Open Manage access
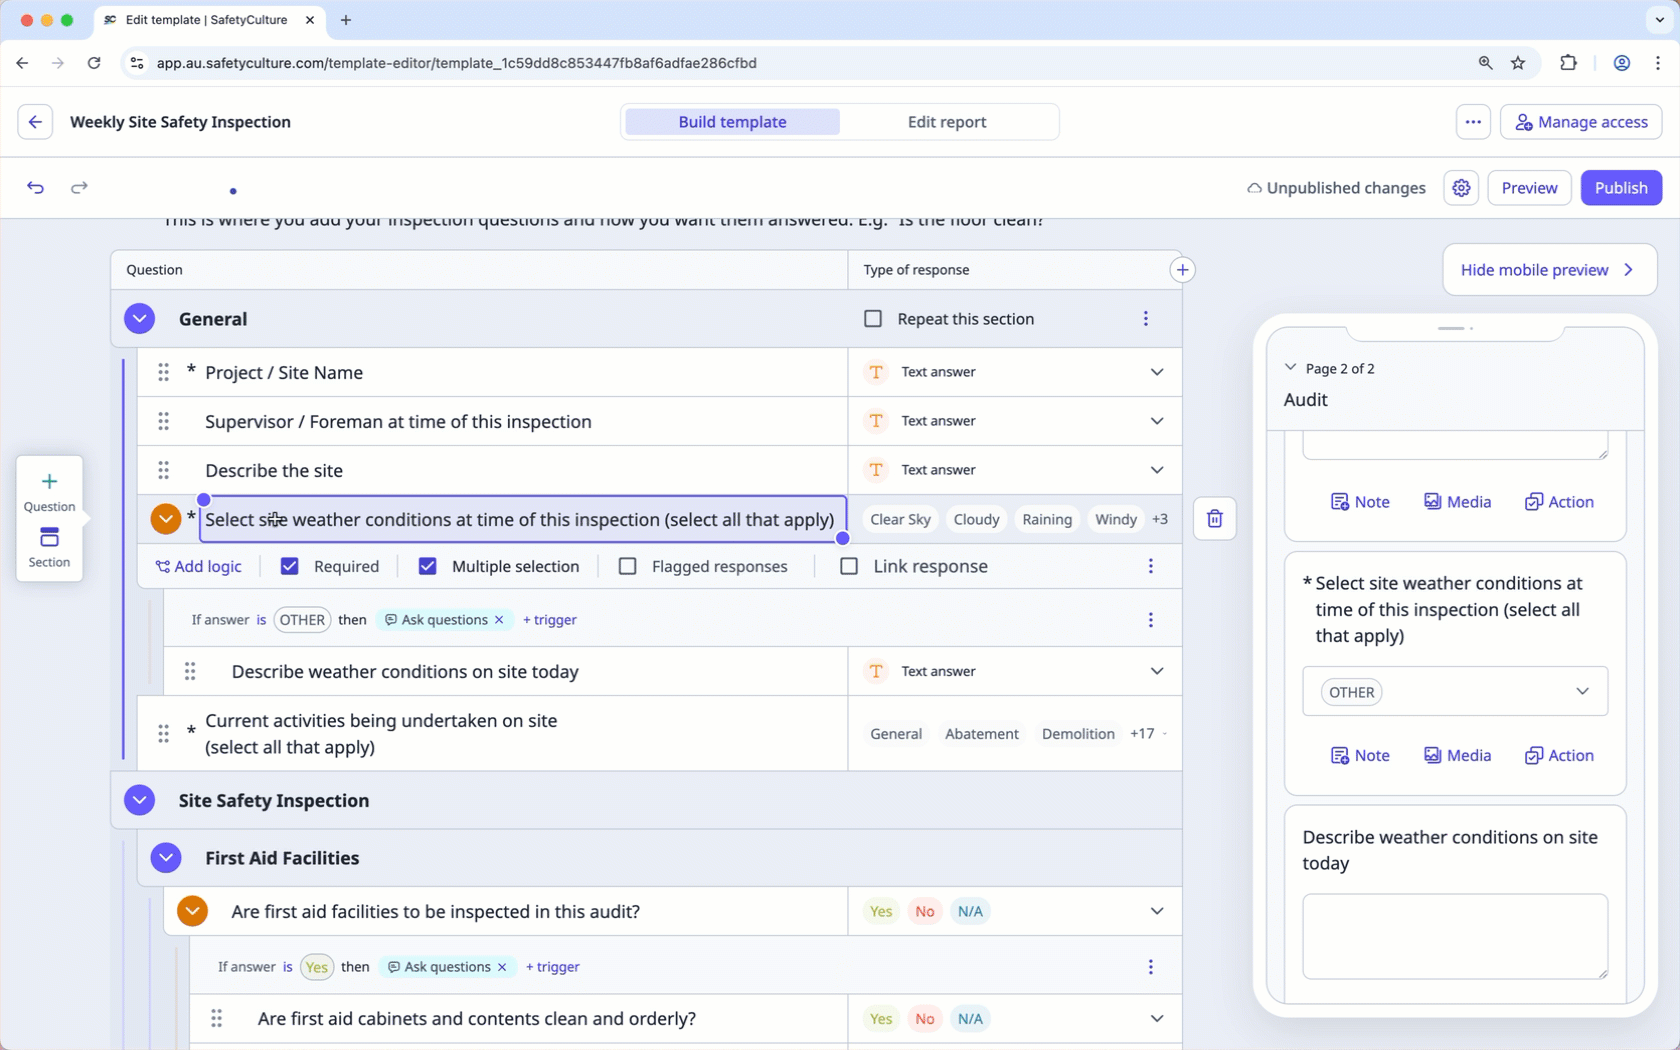The height and width of the screenshot is (1050, 1680). click(1581, 122)
